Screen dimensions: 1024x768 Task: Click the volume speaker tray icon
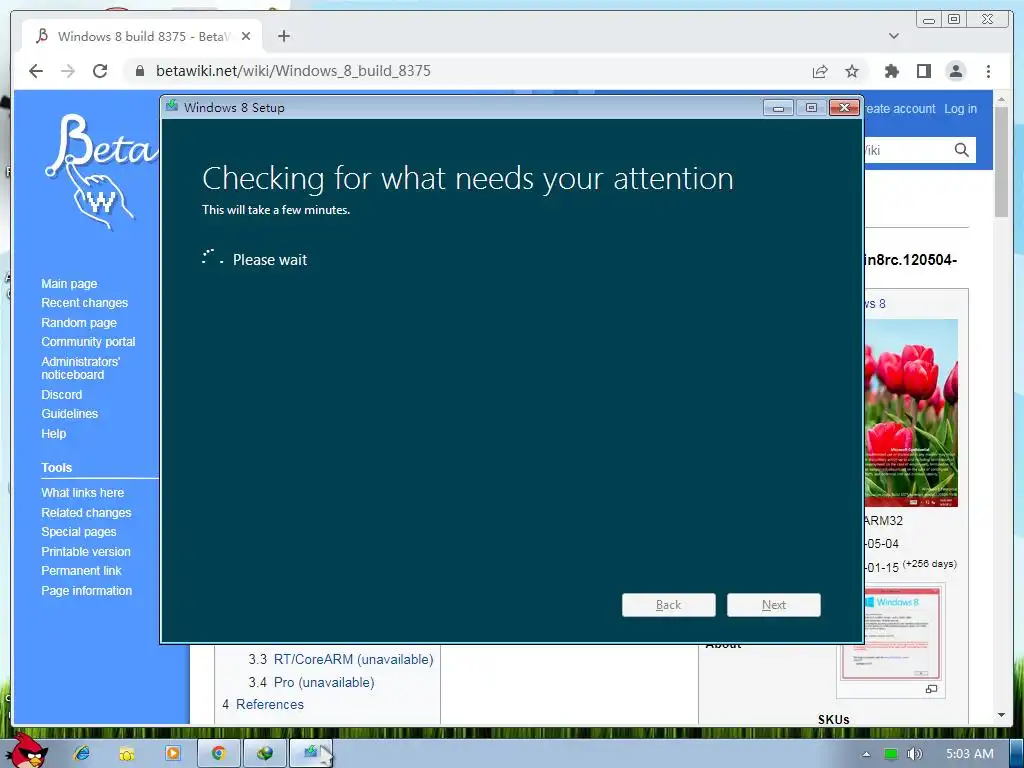(914, 754)
